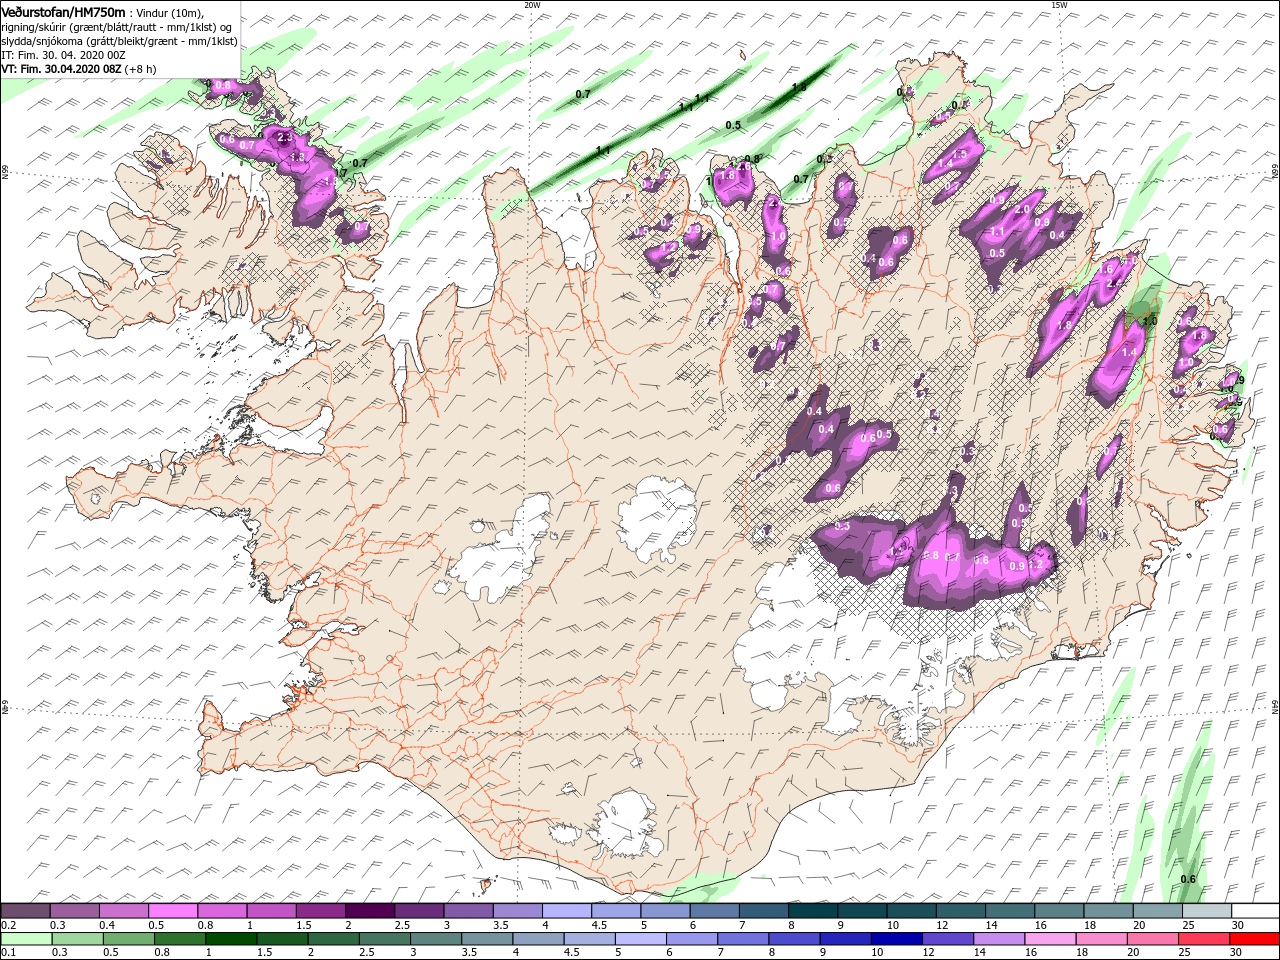1280x960 pixels.
Task: Pick the palest green first swatch in lower legend
Action: tap(26, 939)
